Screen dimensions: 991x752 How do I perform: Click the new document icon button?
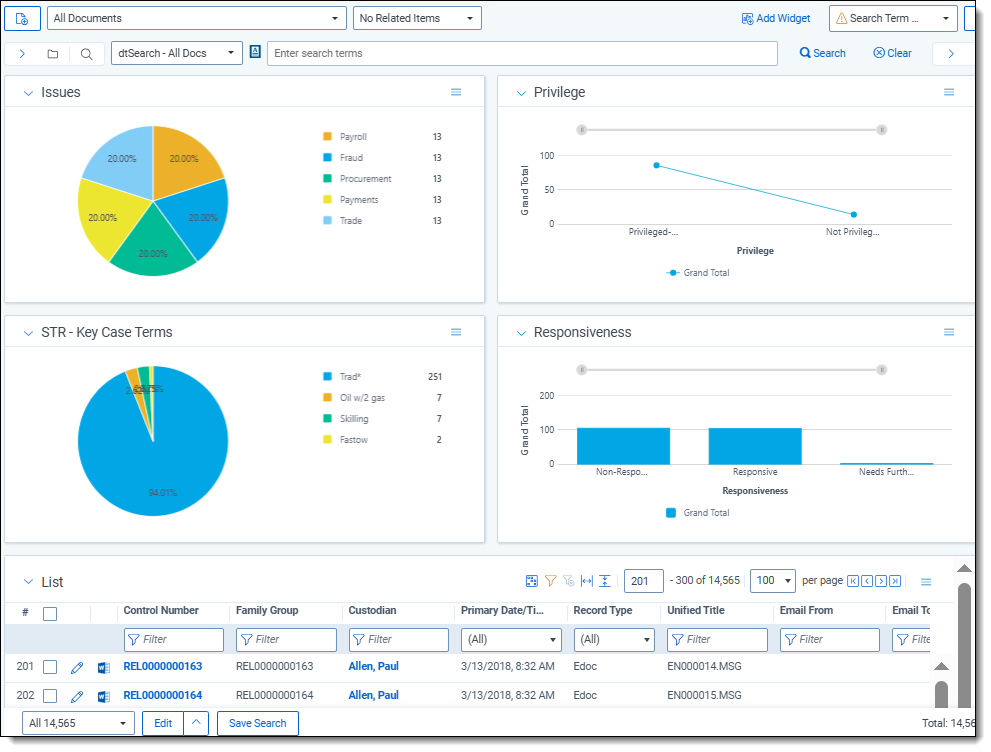pos(22,18)
